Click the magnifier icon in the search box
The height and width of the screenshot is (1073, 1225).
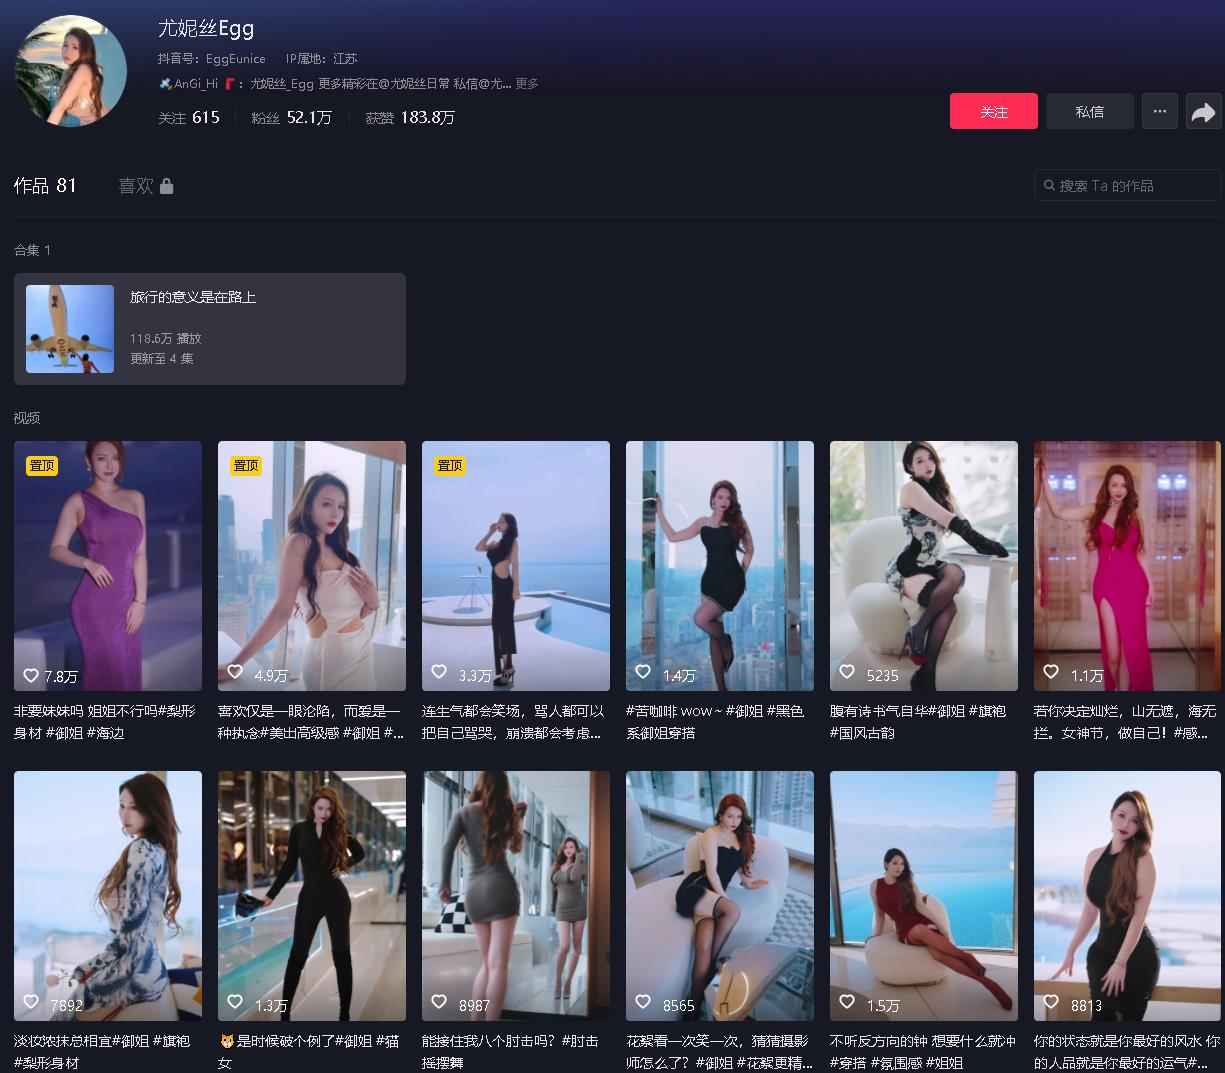[x=1049, y=185]
